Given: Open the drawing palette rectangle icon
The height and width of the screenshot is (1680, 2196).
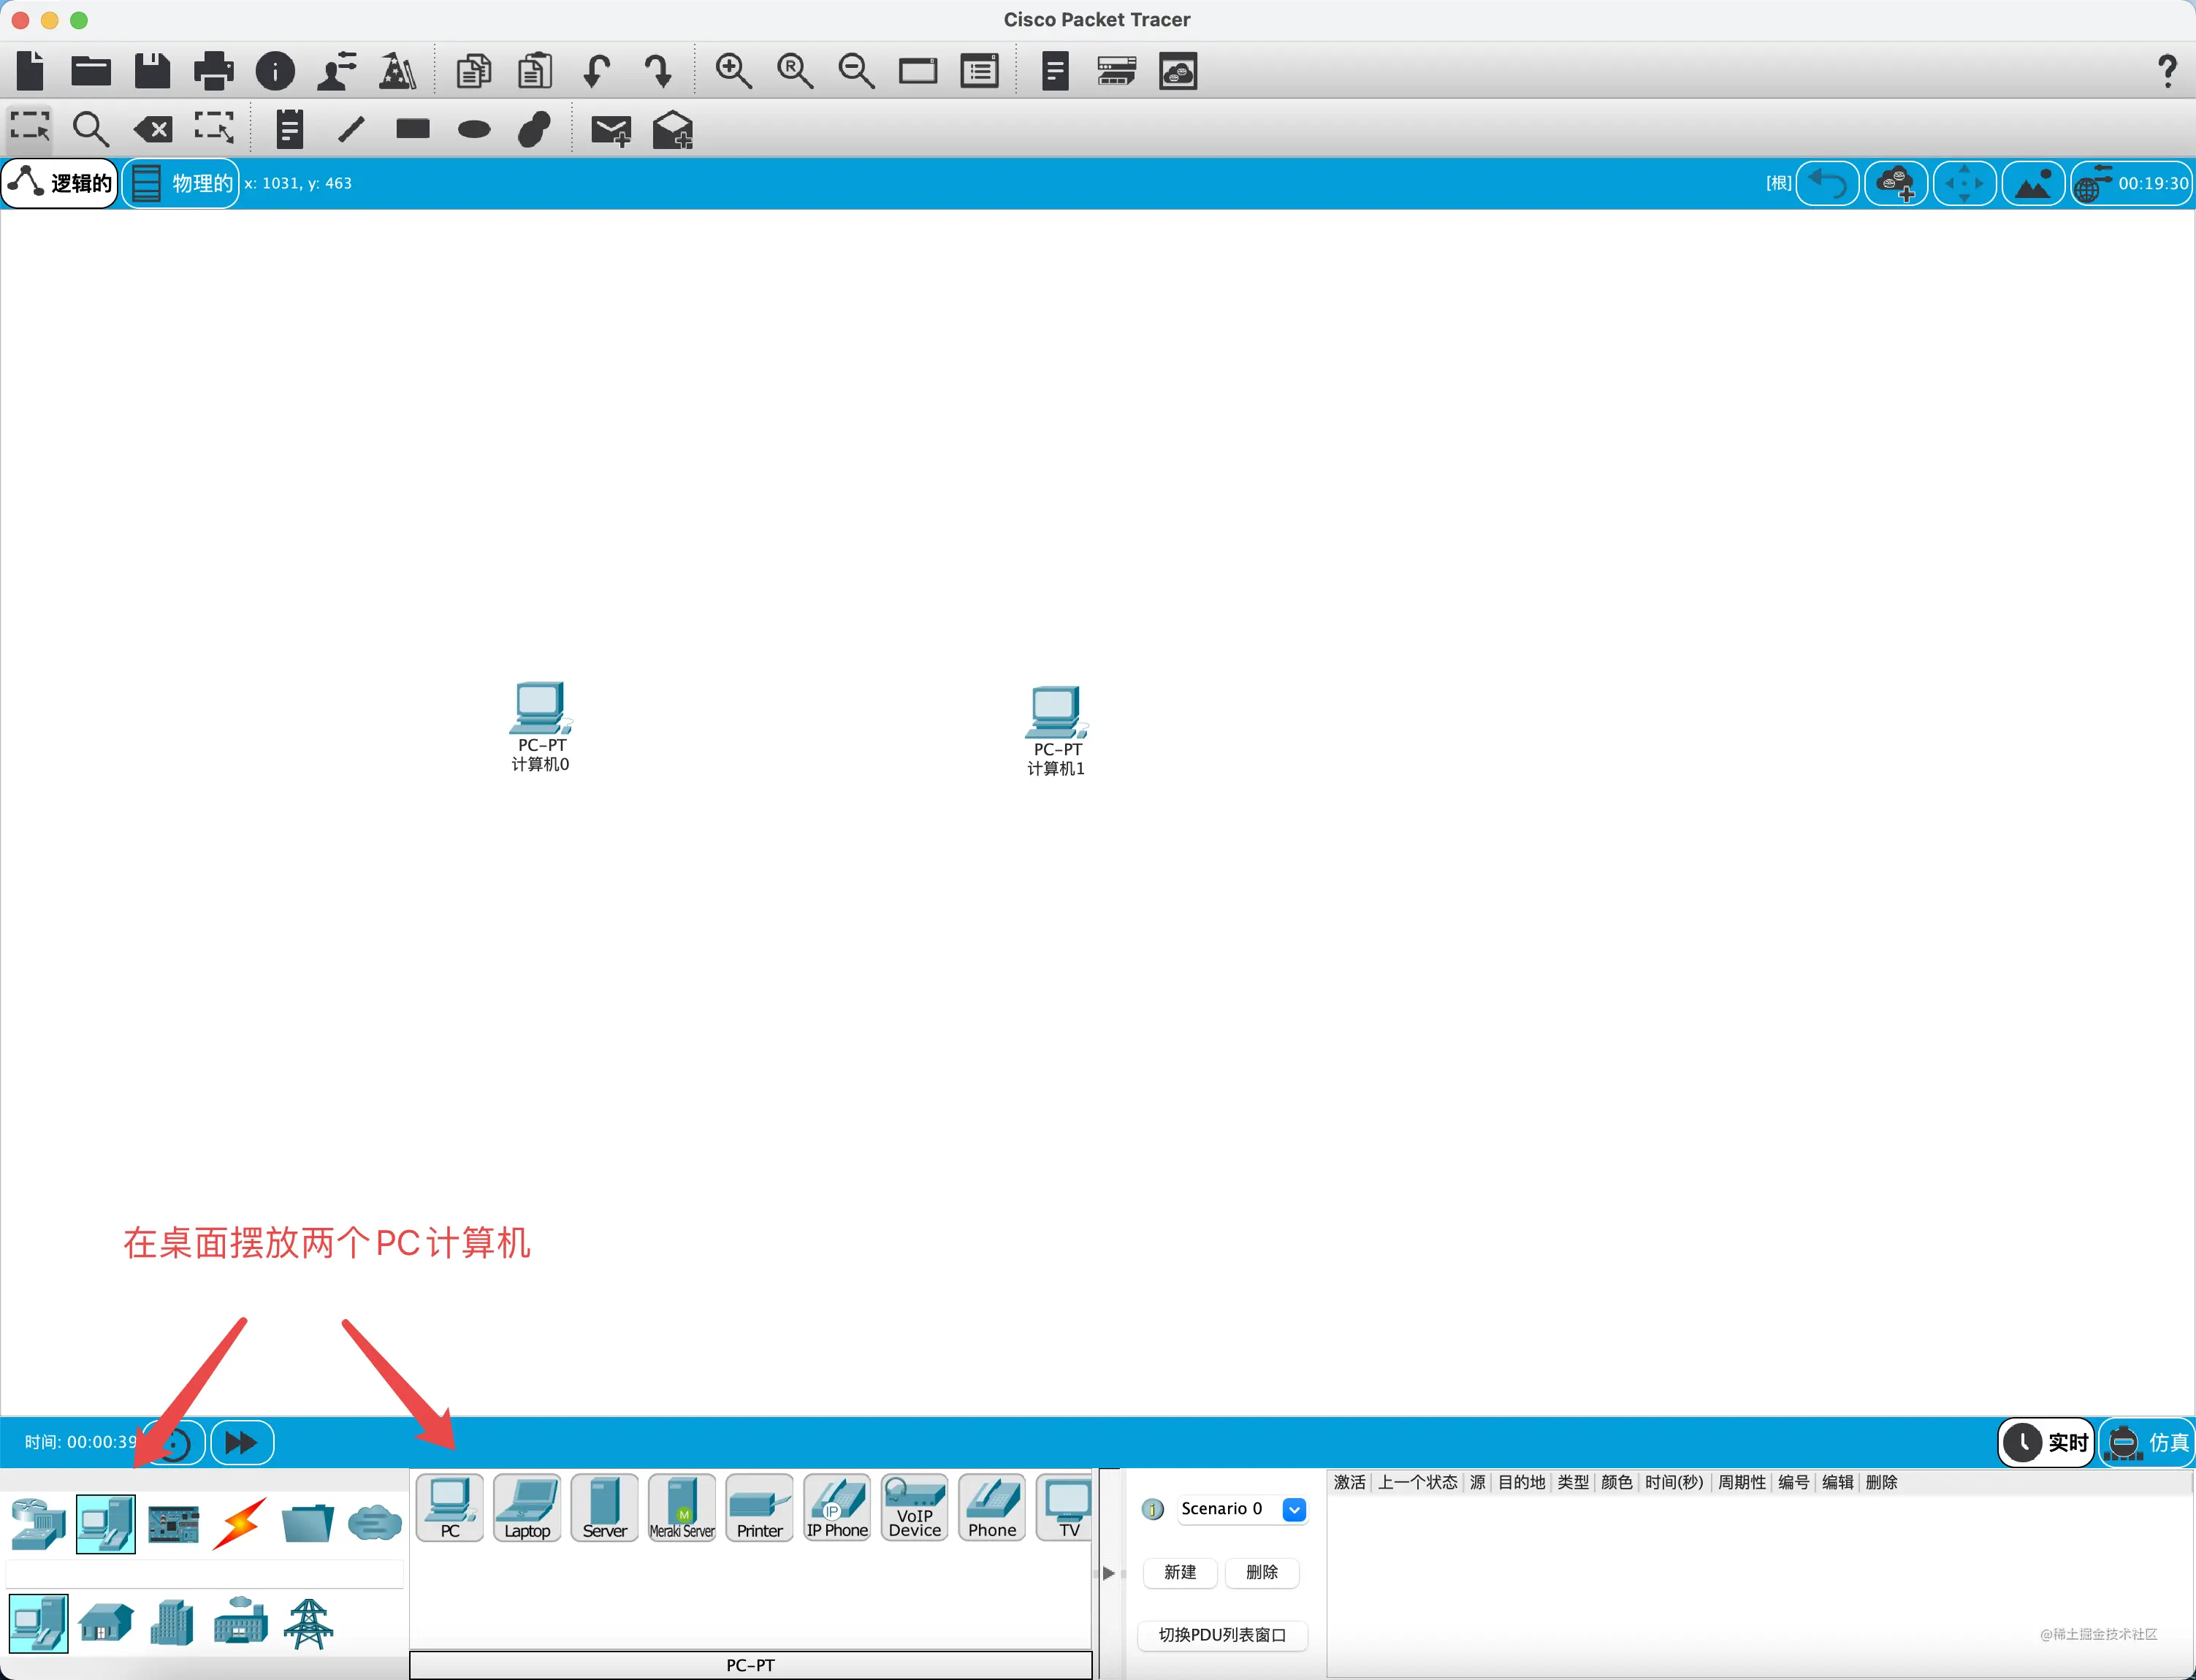Looking at the screenshot, I should point(917,71).
